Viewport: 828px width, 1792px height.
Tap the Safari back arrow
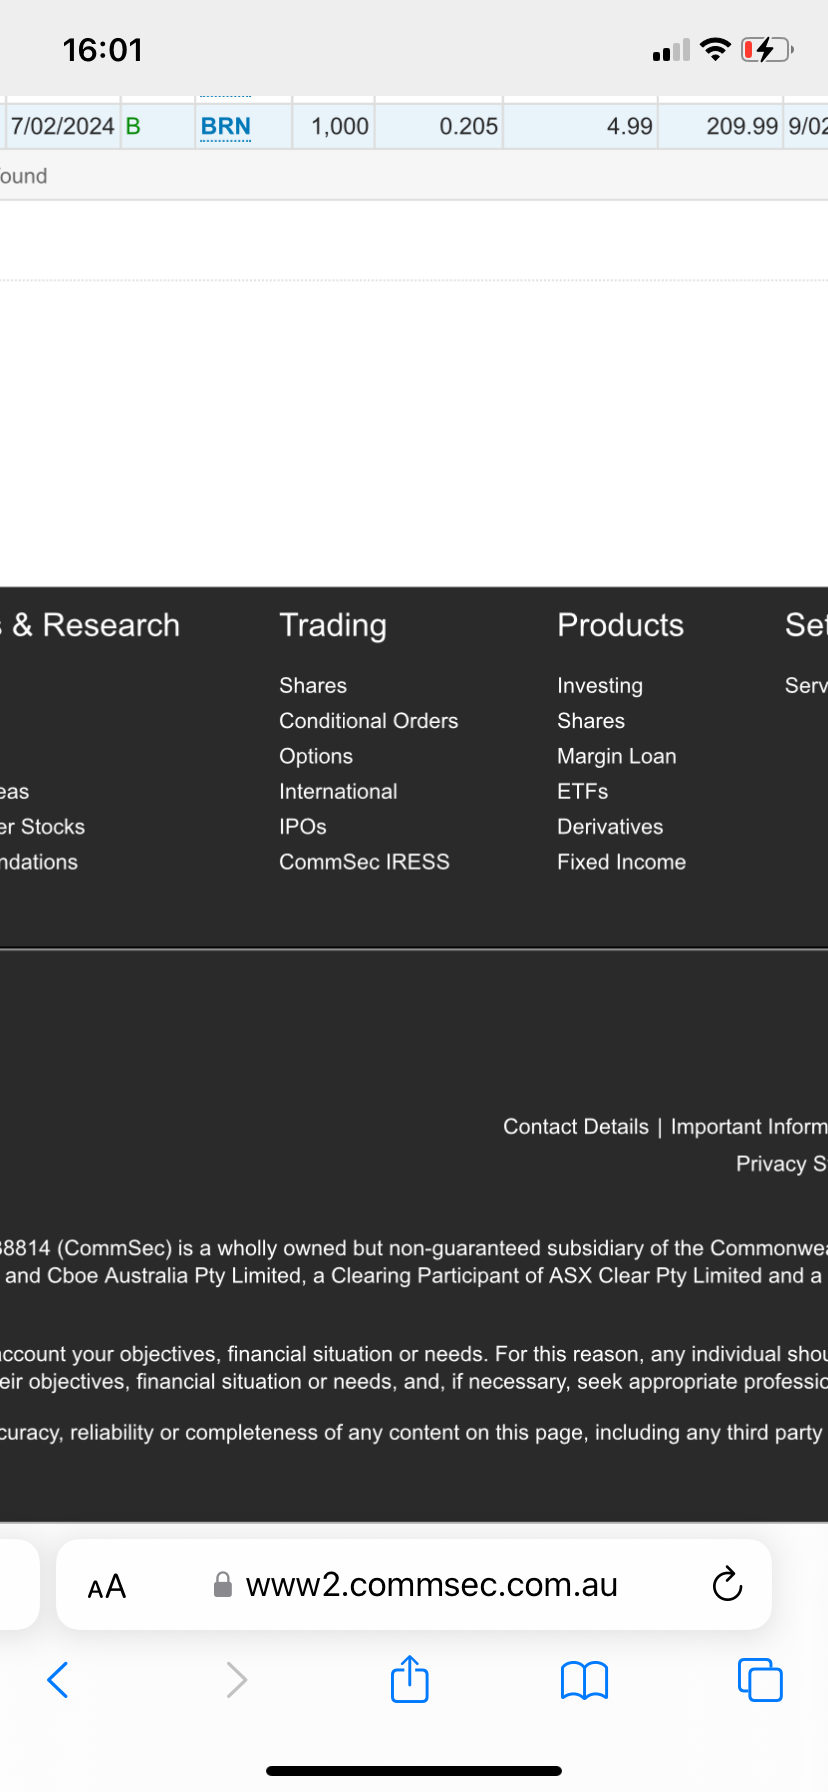click(x=58, y=1680)
